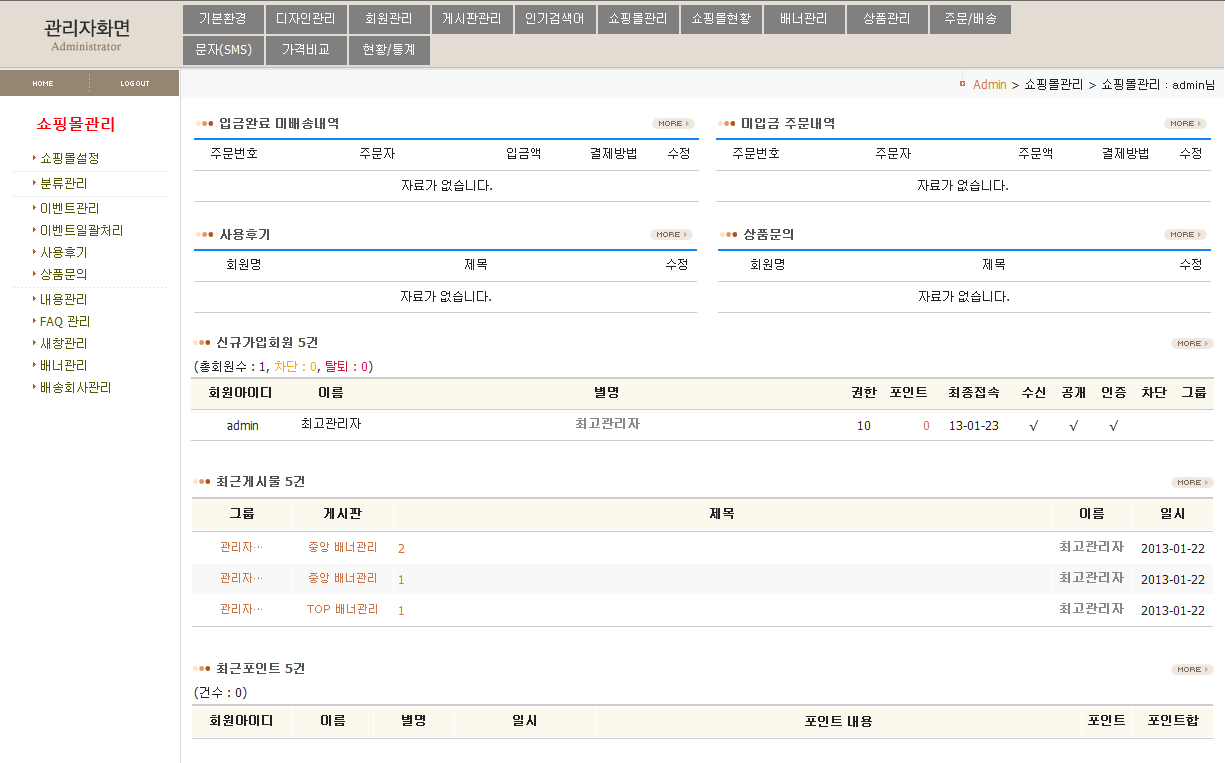Show MORE of 최근게시물 5건
The height and width of the screenshot is (763, 1225).
pos(1192,483)
